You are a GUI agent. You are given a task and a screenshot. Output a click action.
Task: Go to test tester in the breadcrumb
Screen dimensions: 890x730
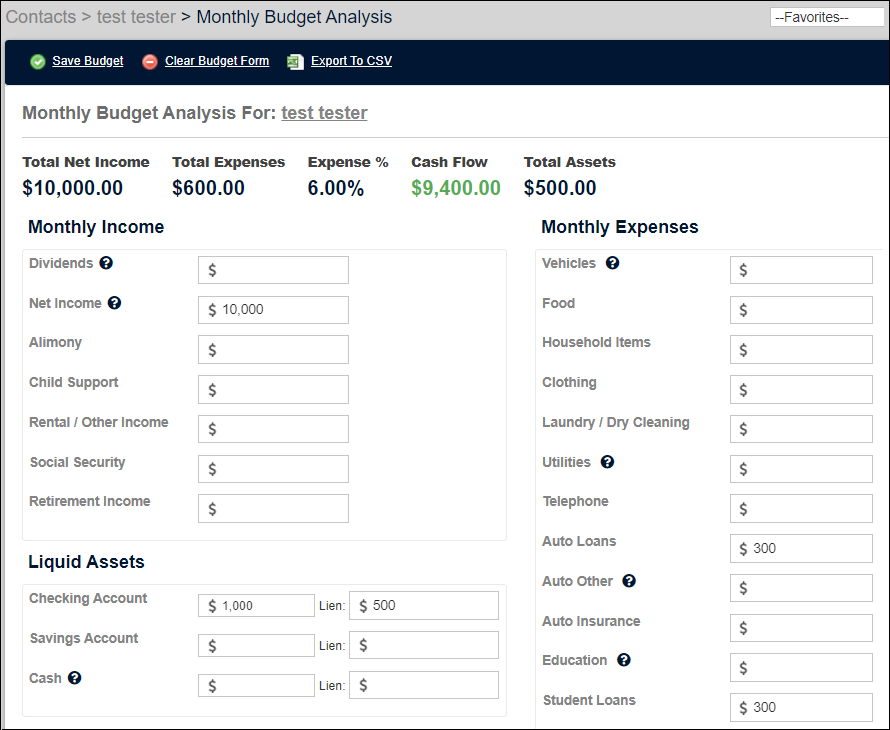point(136,17)
